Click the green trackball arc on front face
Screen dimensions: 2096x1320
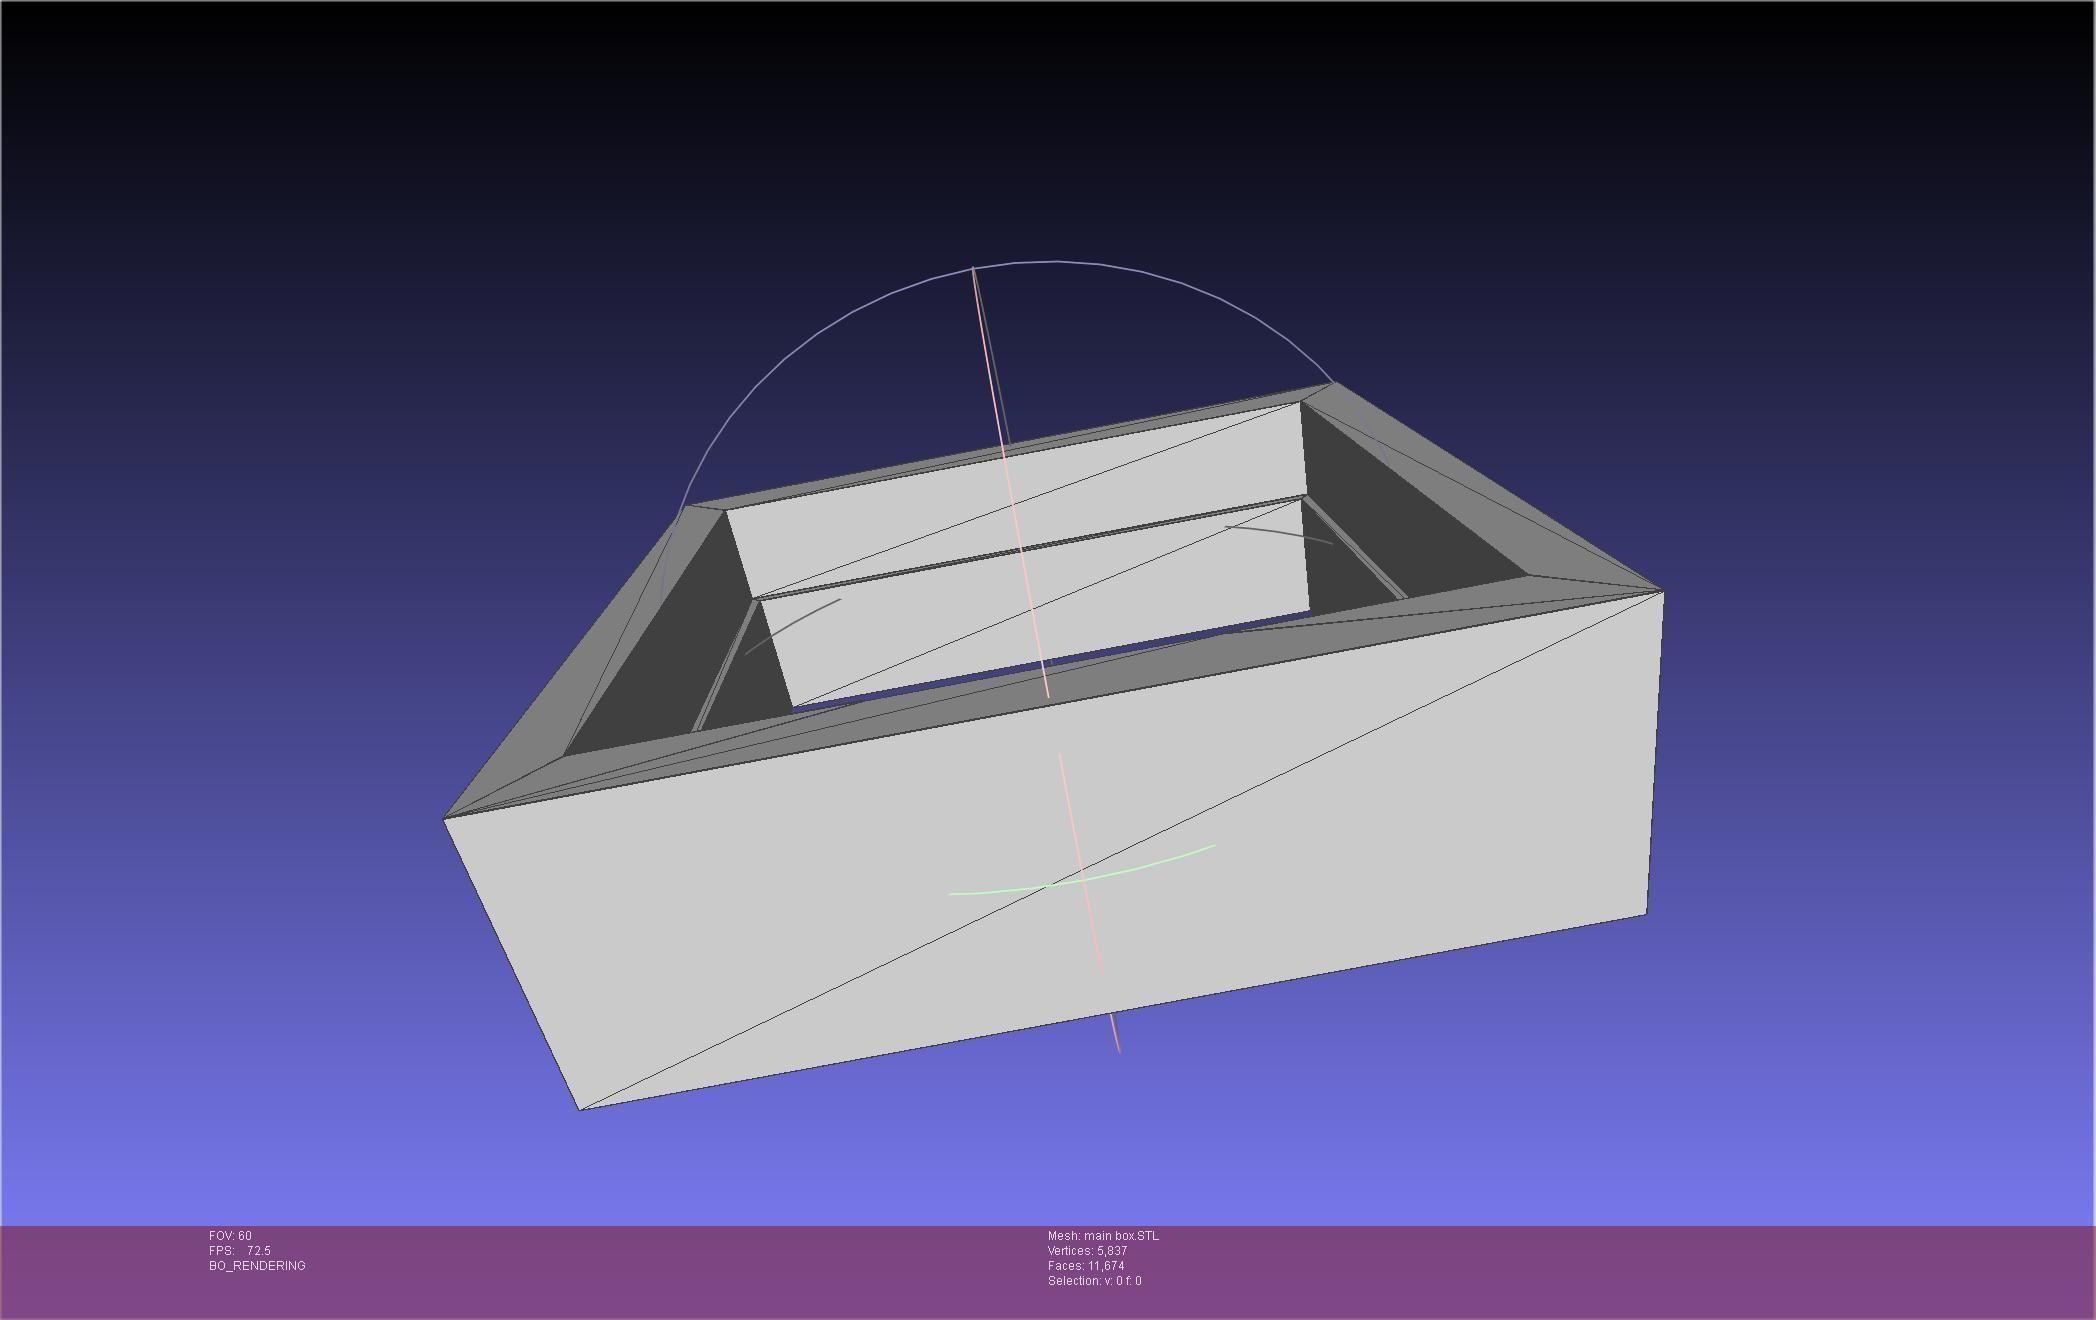pyautogui.click(x=1150, y=866)
